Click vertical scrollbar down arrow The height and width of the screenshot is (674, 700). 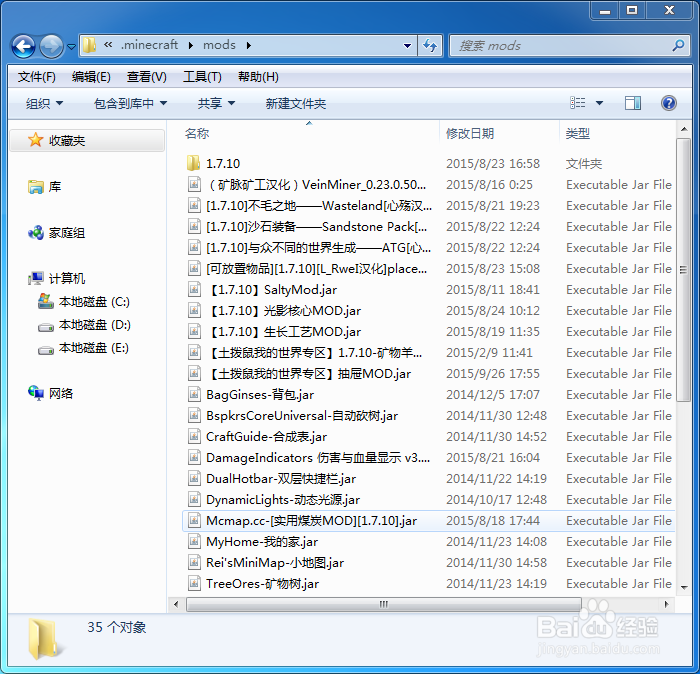tap(683, 587)
